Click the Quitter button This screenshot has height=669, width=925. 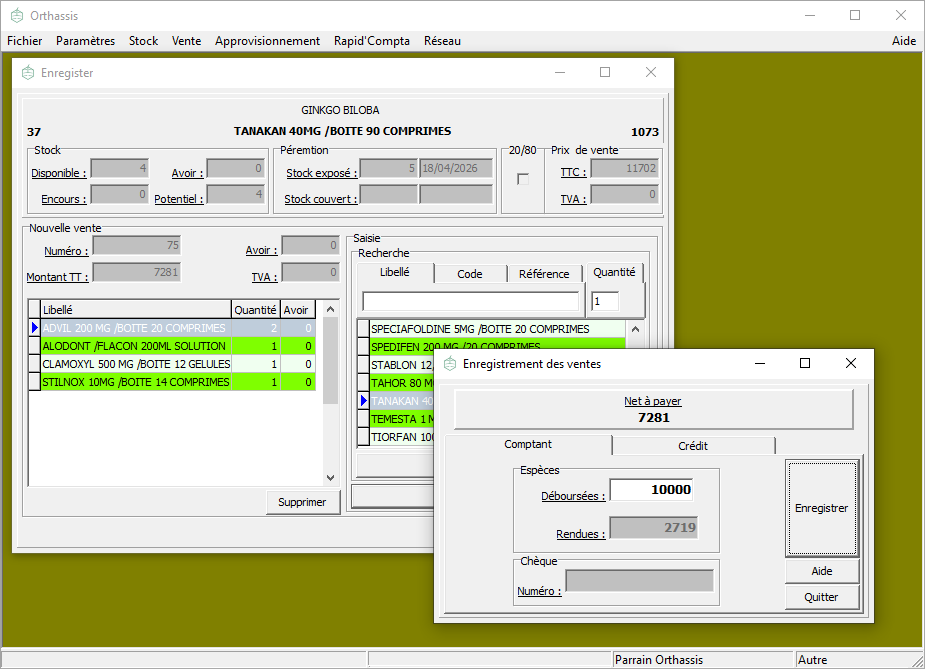pos(821,597)
